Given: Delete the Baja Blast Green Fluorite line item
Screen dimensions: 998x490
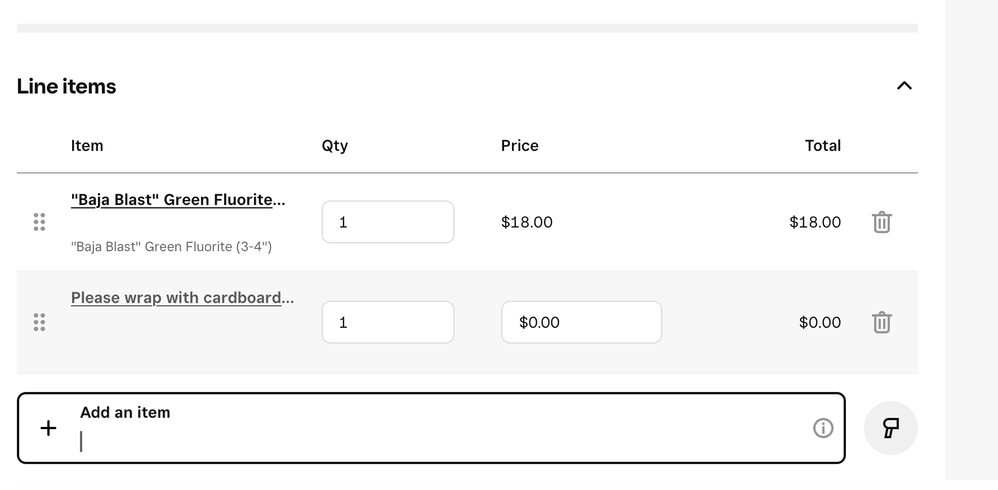Looking at the screenshot, I should 882,222.
